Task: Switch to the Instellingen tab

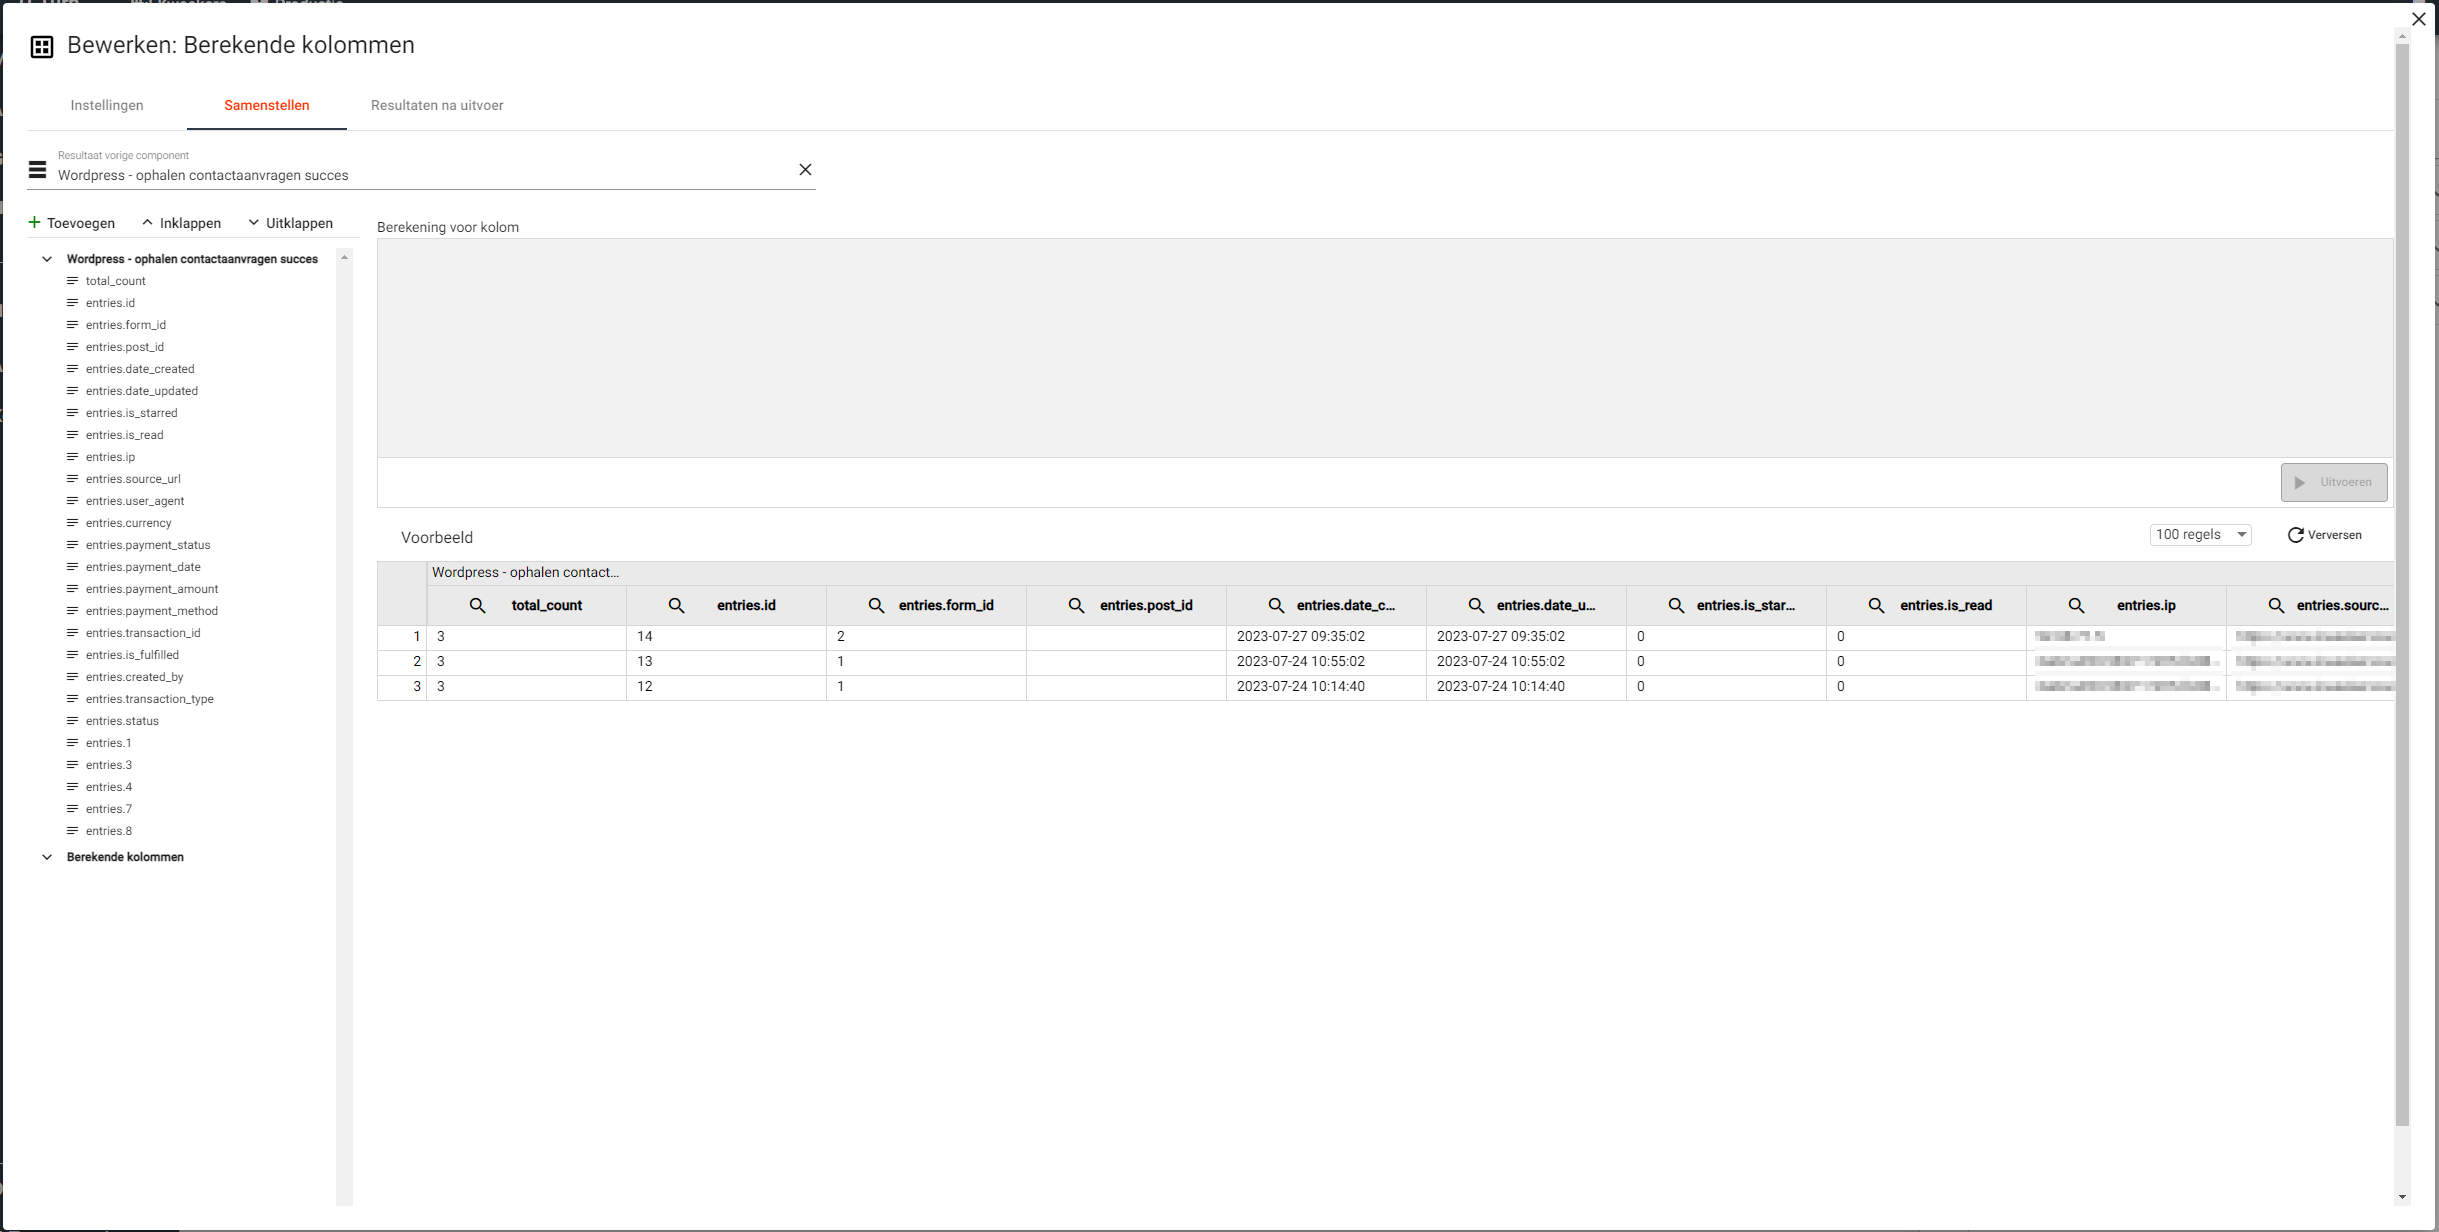Action: pos(107,105)
